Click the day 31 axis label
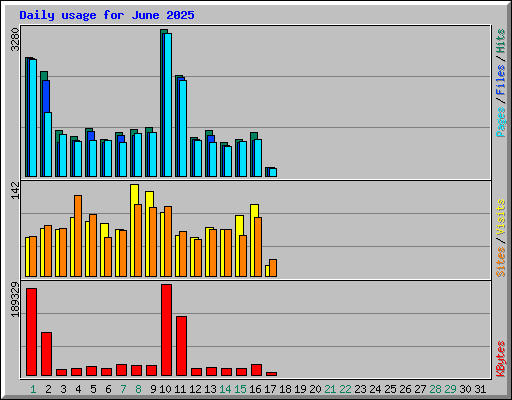Screen dimensions: 512x400 (480, 389)
